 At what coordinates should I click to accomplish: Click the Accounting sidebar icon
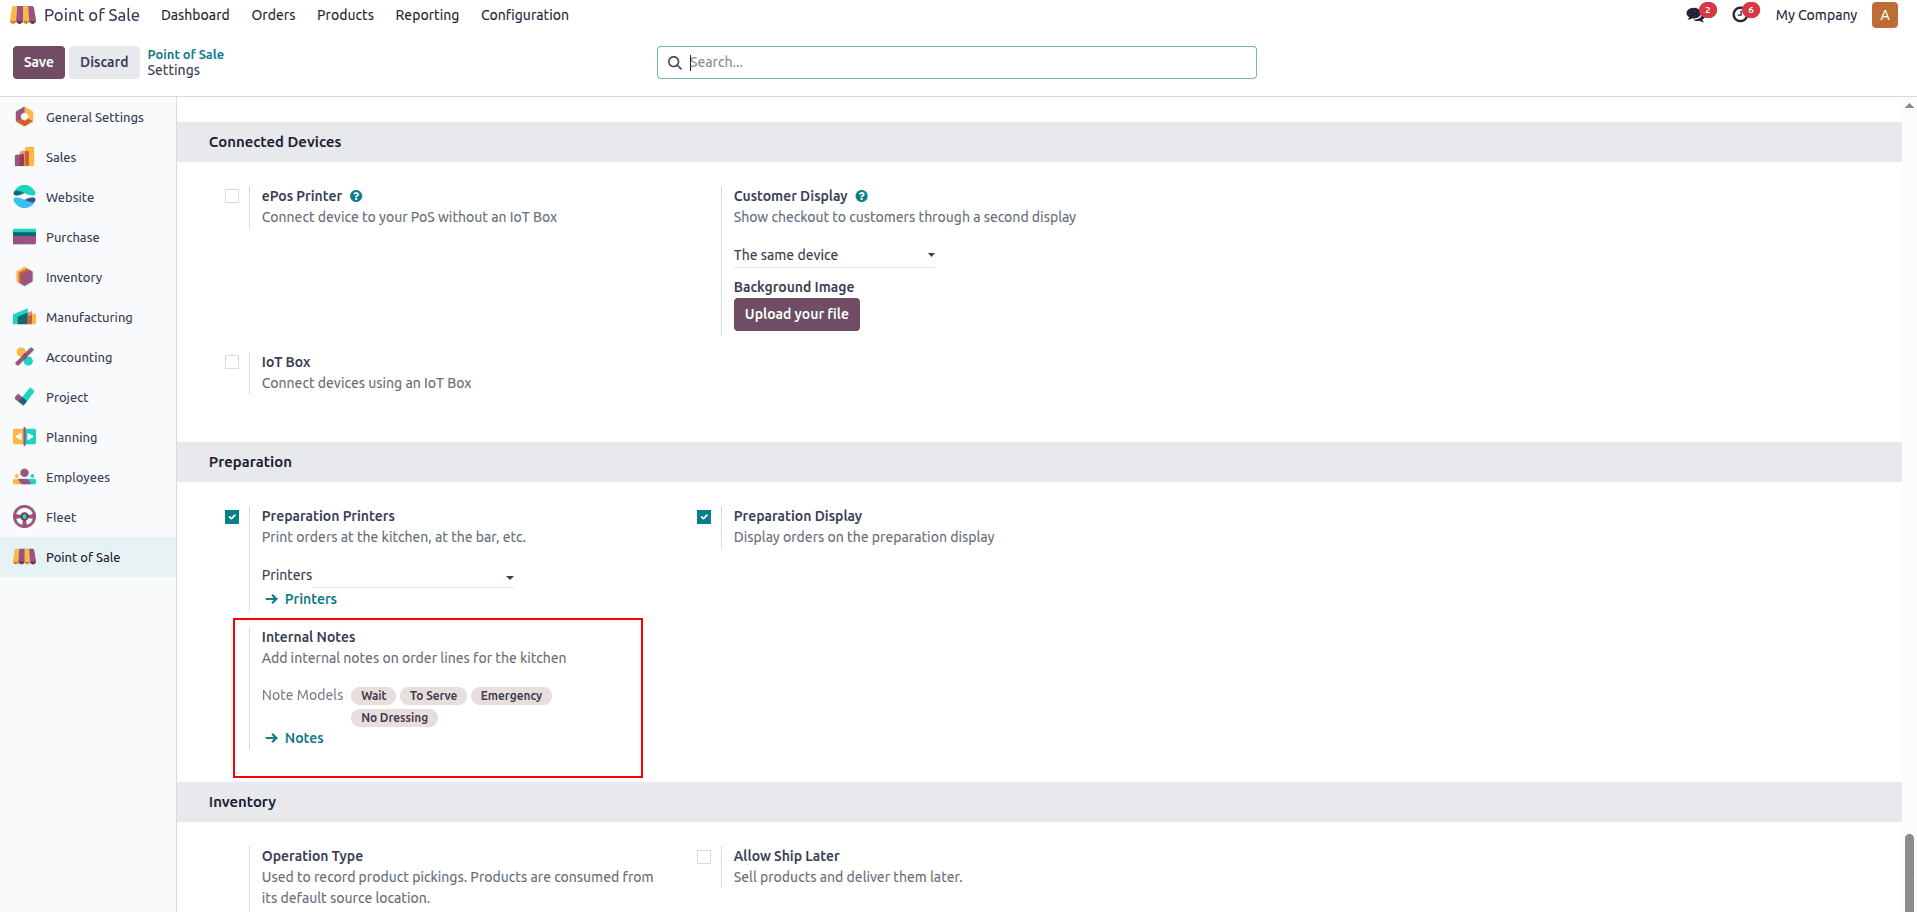point(25,357)
